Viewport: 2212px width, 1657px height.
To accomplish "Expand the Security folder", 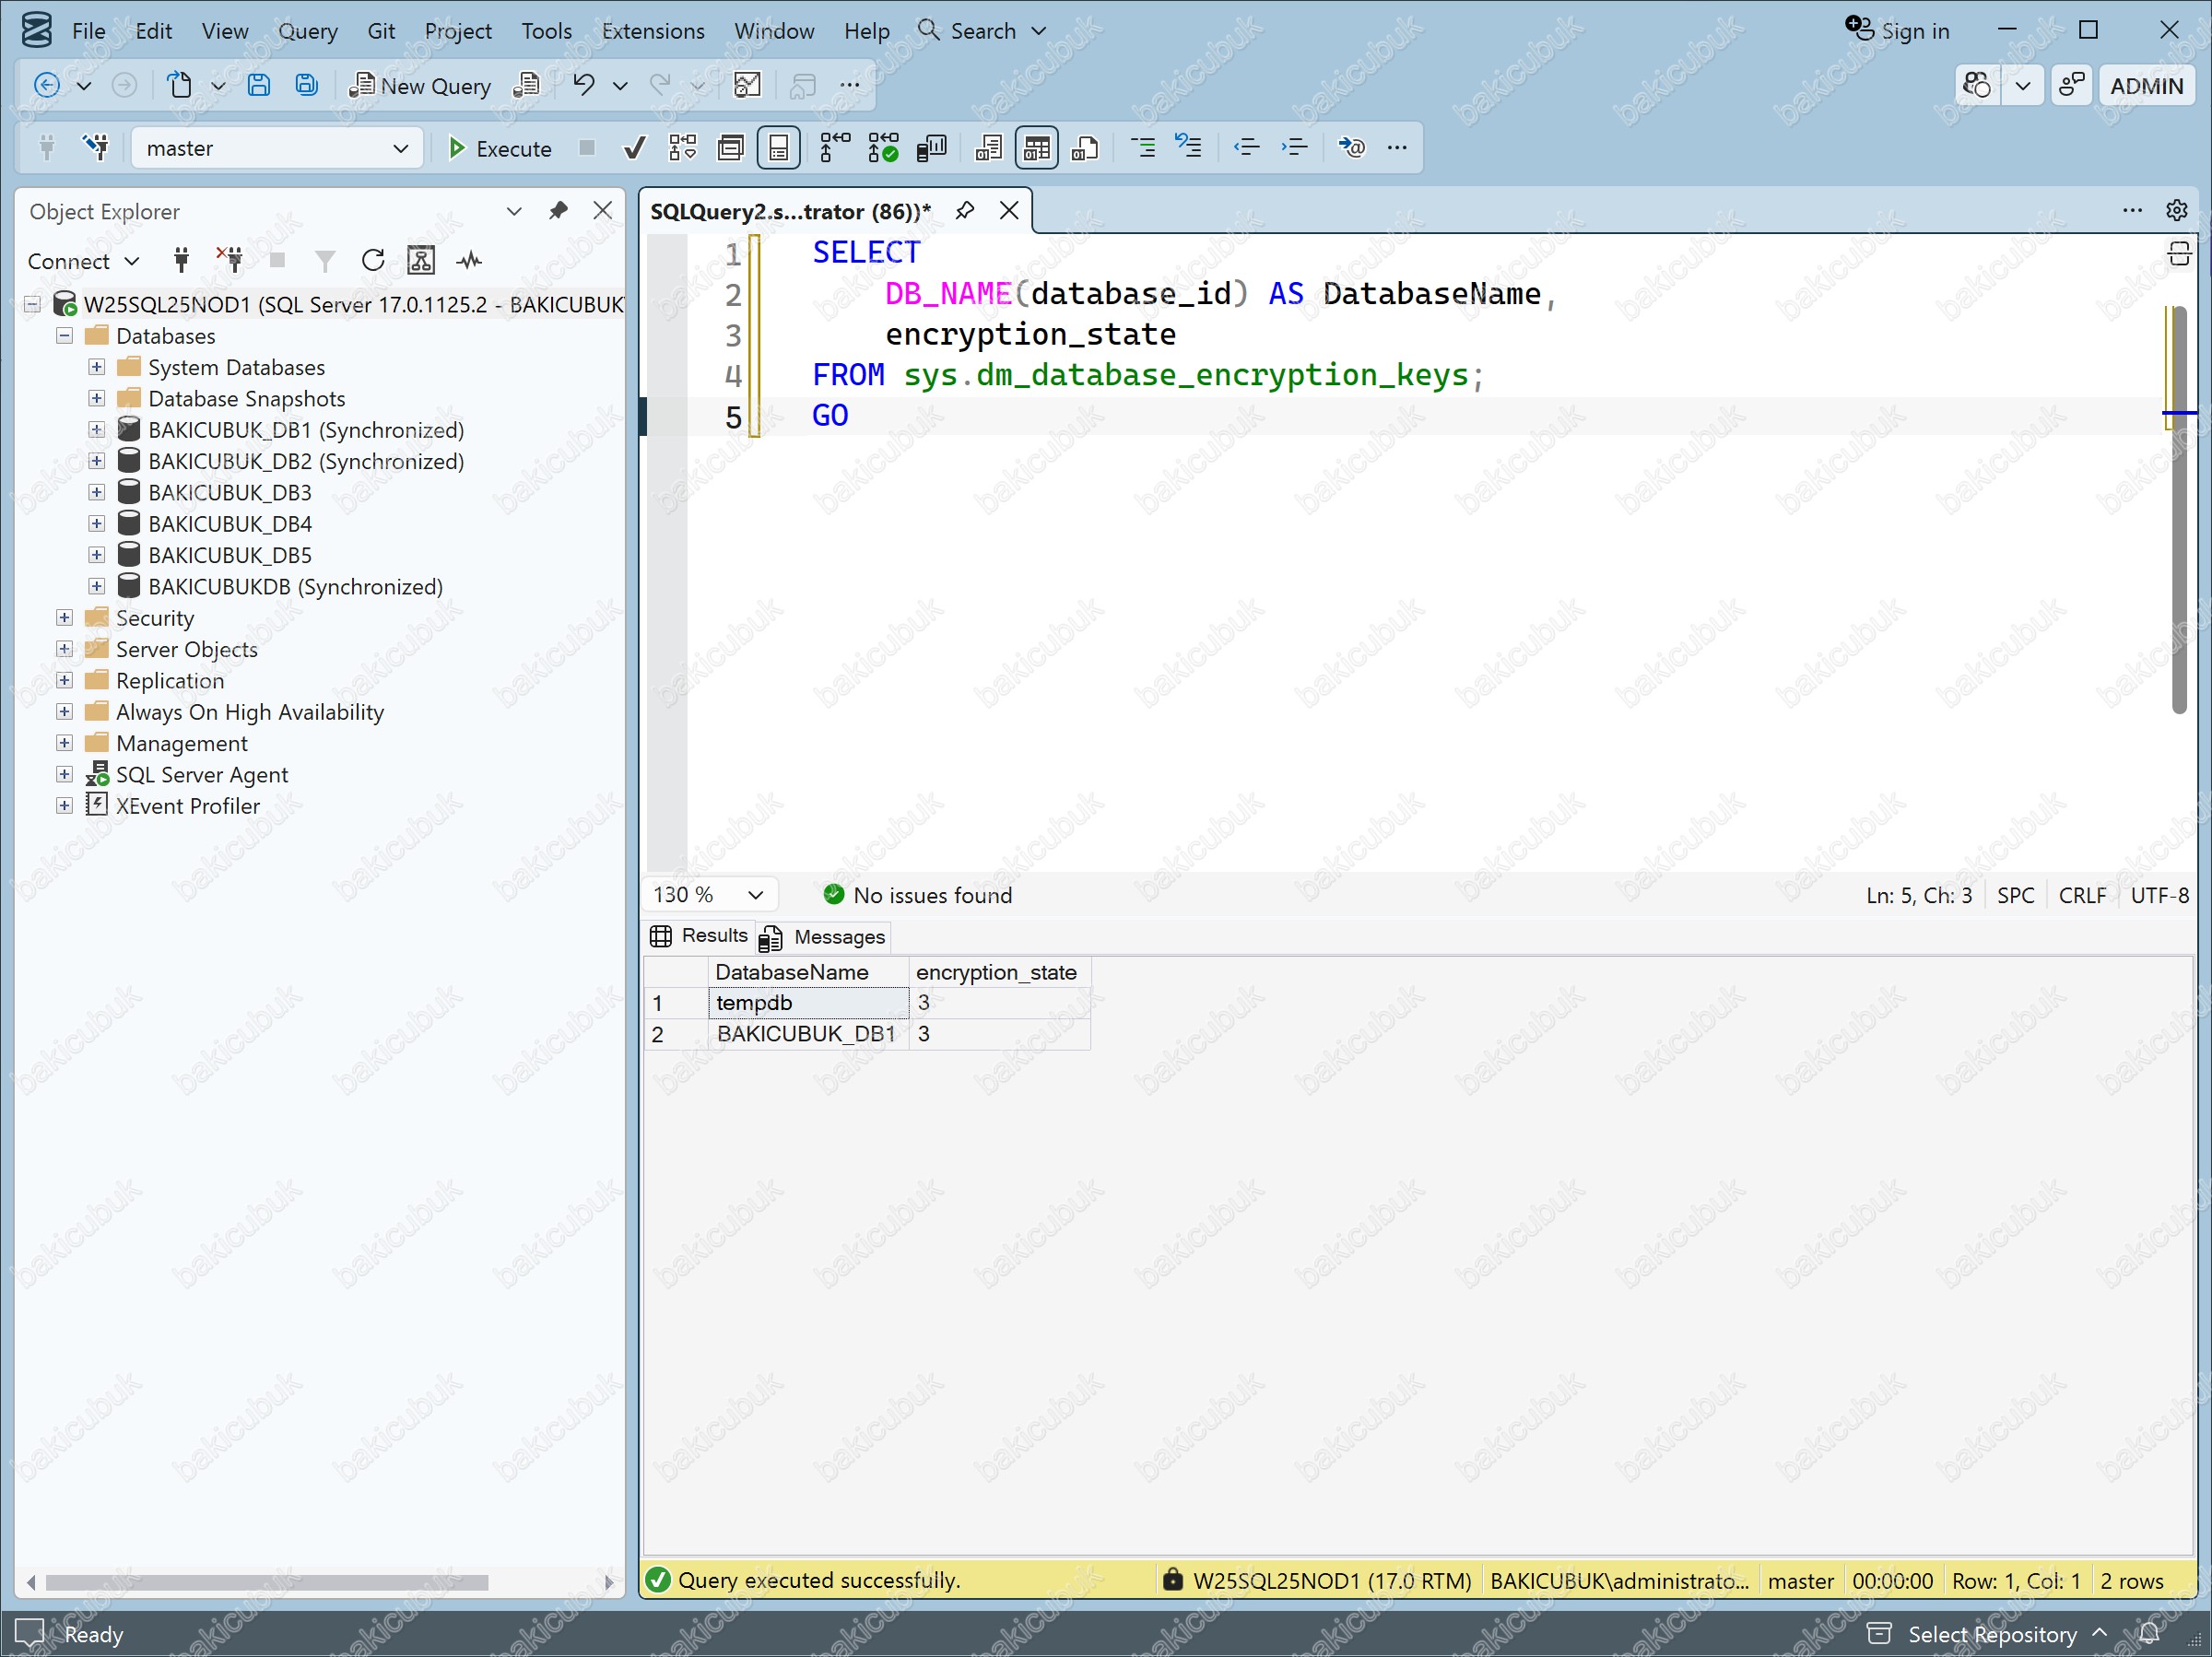I will [65, 618].
